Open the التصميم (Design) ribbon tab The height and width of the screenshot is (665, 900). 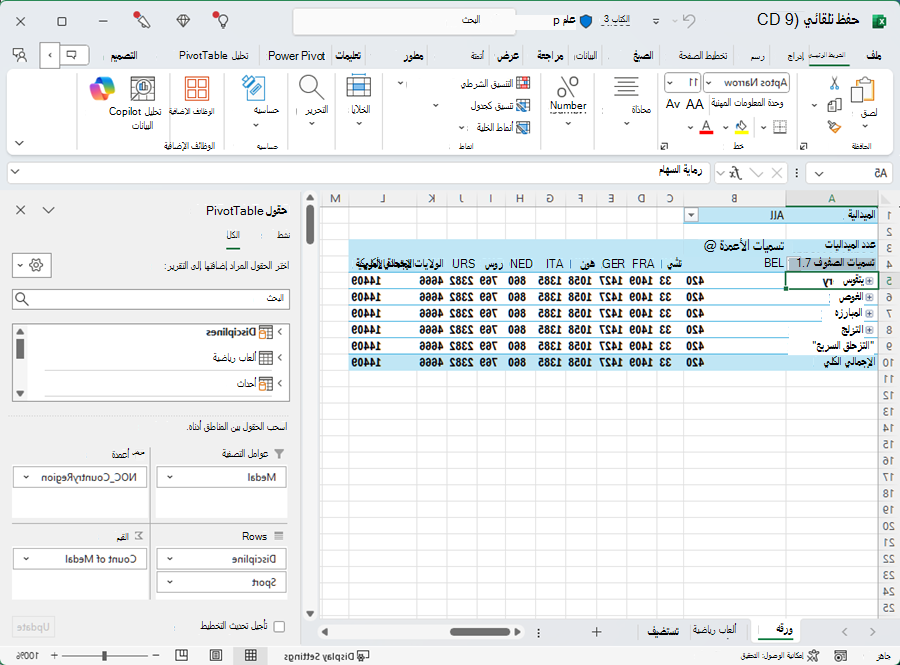pos(124,56)
